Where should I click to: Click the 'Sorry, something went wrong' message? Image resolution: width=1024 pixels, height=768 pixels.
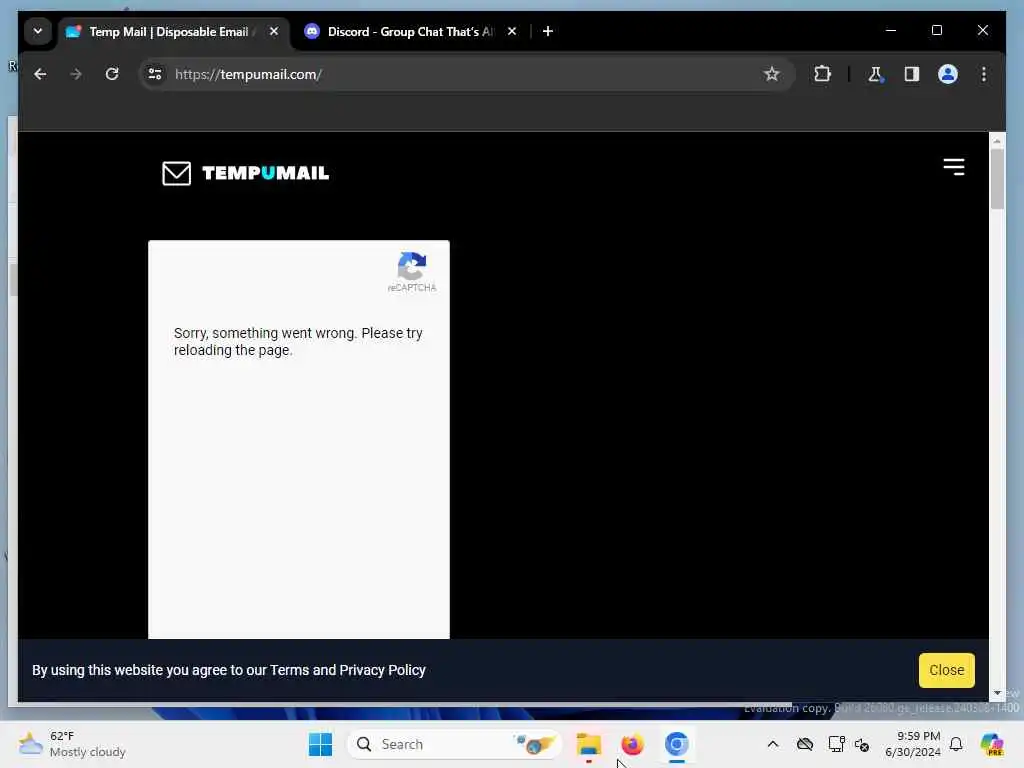coord(298,342)
